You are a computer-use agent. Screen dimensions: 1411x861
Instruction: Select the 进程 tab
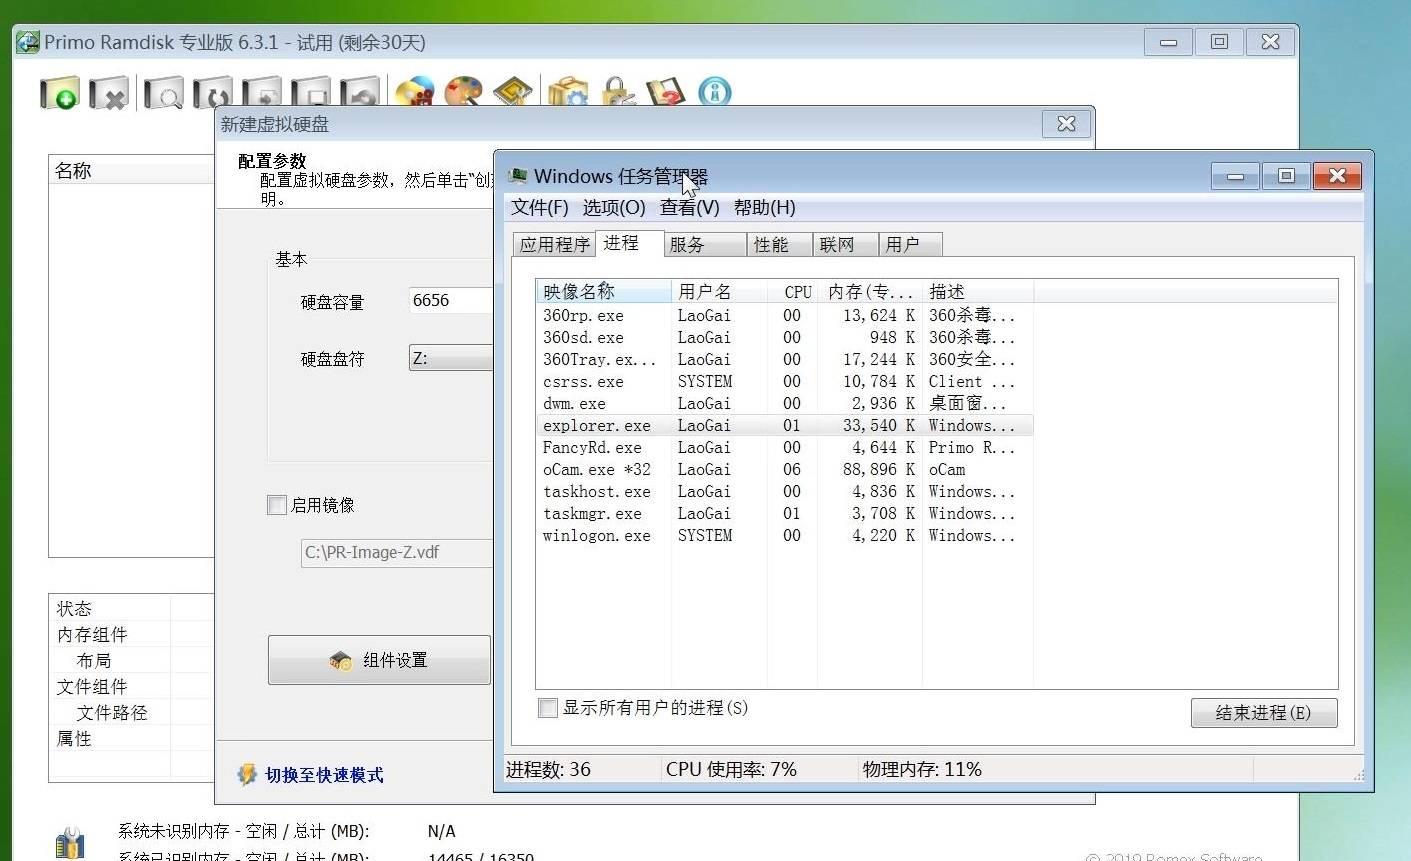click(x=630, y=243)
